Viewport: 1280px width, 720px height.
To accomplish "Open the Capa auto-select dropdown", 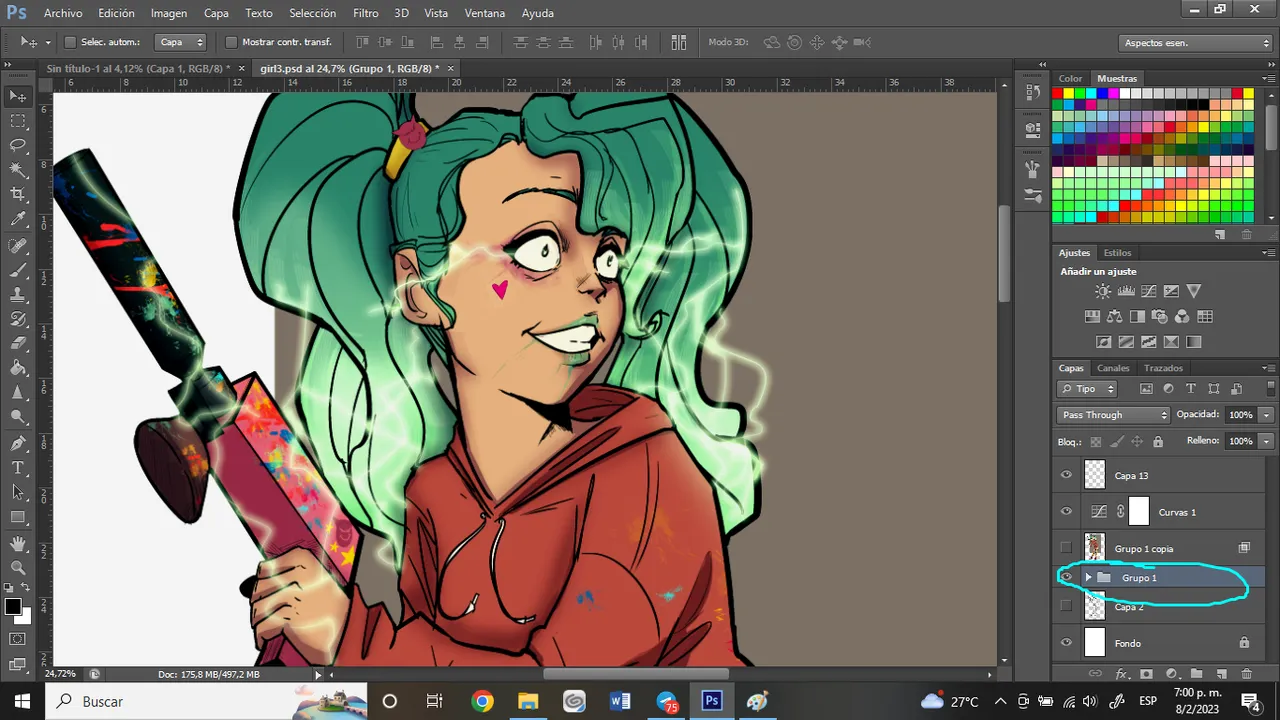I will coord(181,42).
